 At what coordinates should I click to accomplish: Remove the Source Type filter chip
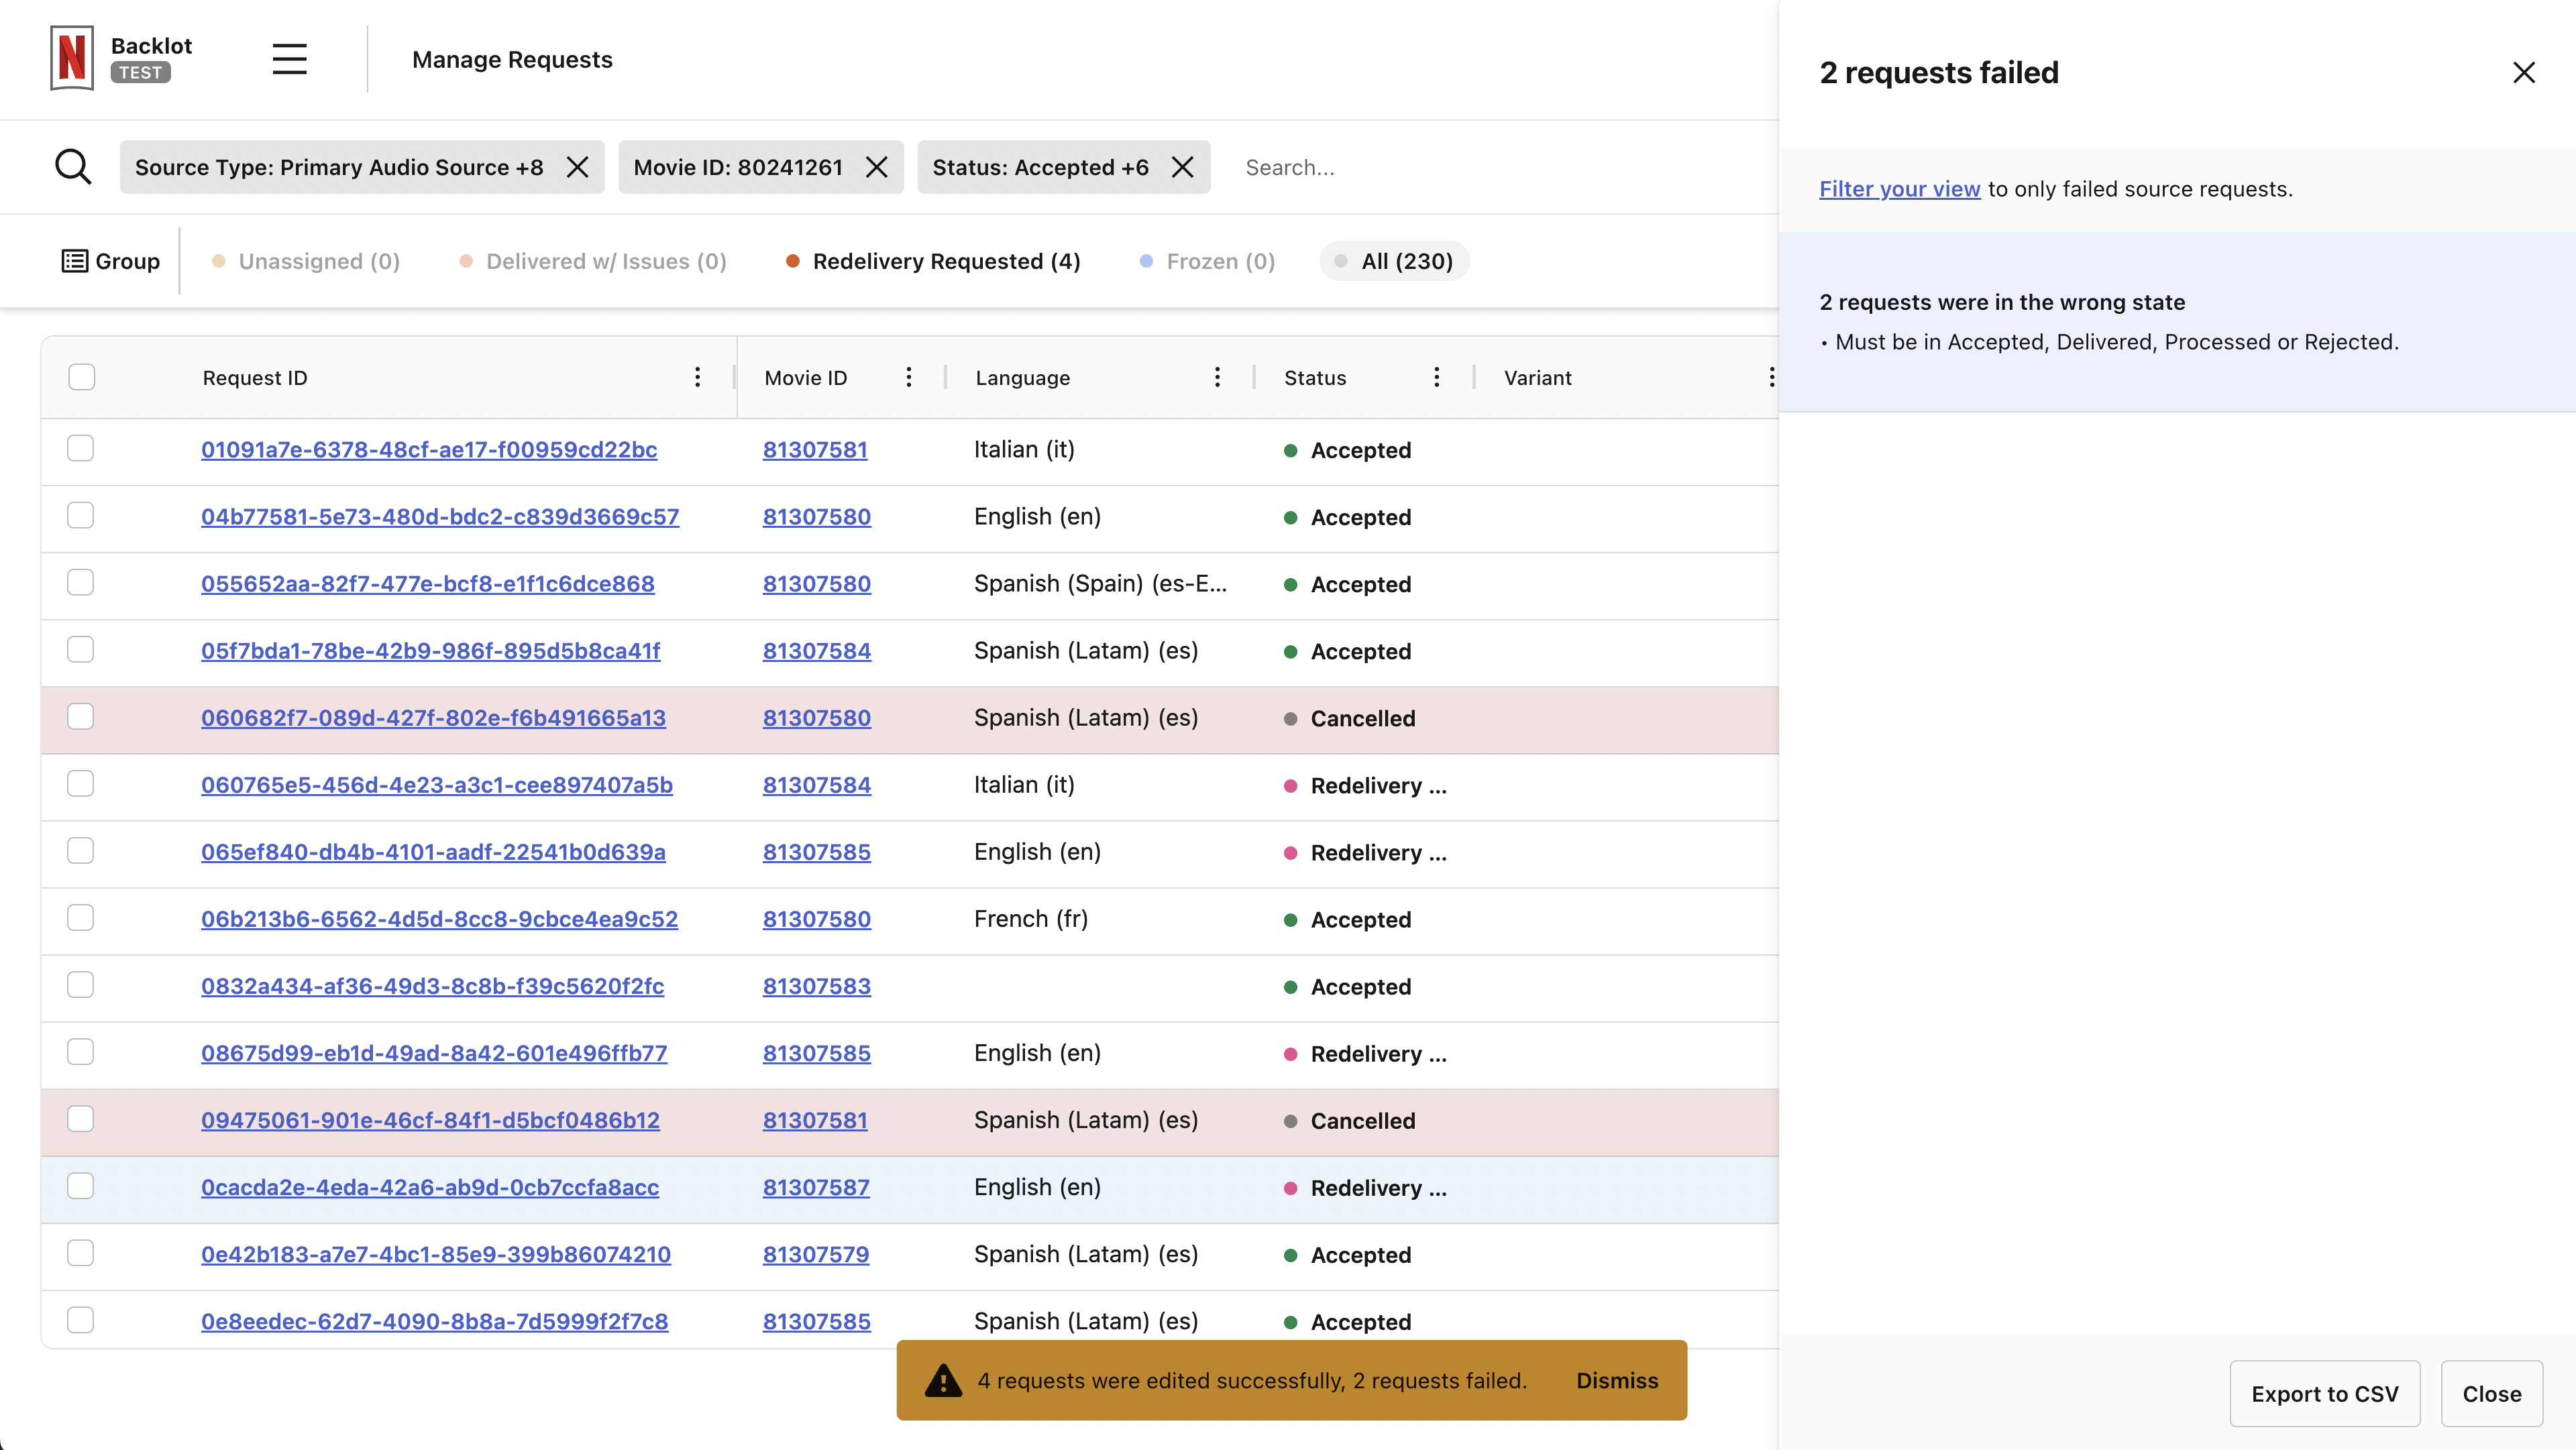pos(577,167)
